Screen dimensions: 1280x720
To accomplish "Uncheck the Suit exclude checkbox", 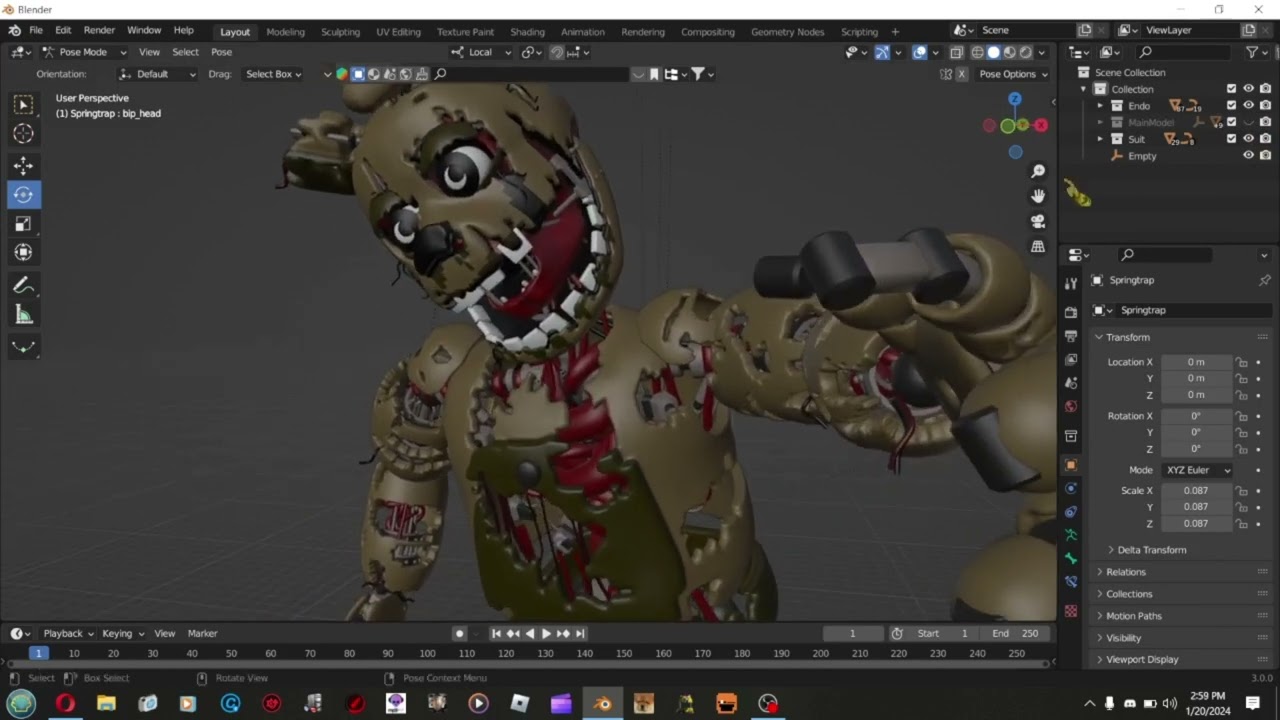I will point(1232,139).
